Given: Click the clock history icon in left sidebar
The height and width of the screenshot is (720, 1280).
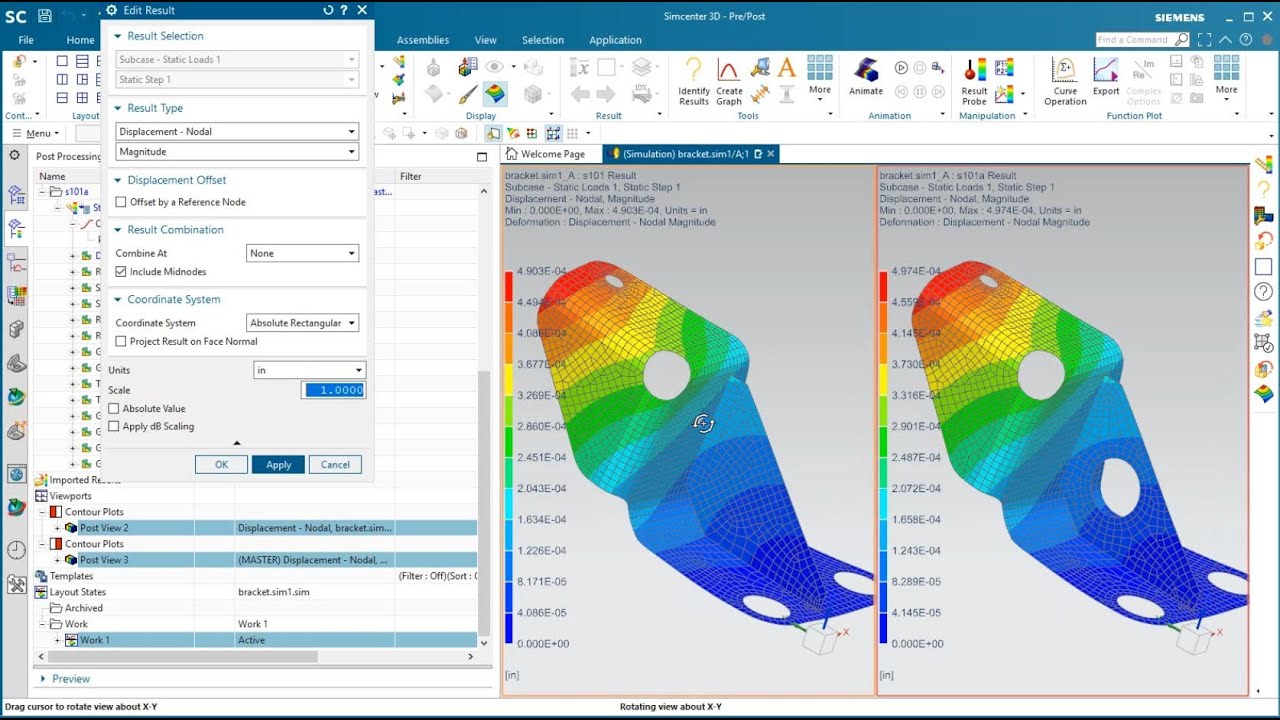Looking at the screenshot, I should [x=16, y=550].
